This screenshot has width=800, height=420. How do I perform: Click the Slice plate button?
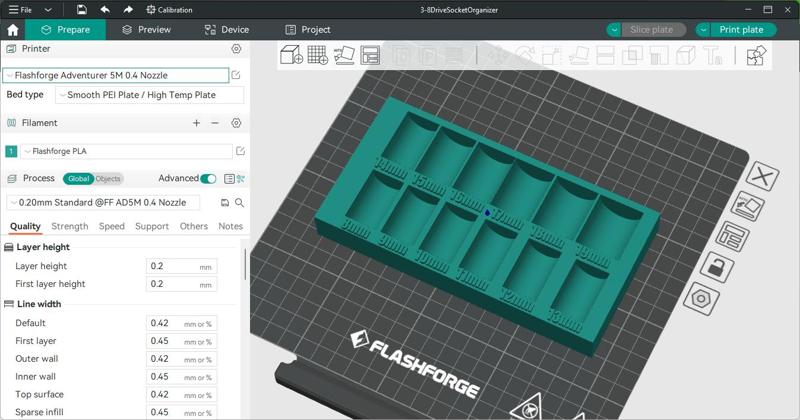(652, 30)
